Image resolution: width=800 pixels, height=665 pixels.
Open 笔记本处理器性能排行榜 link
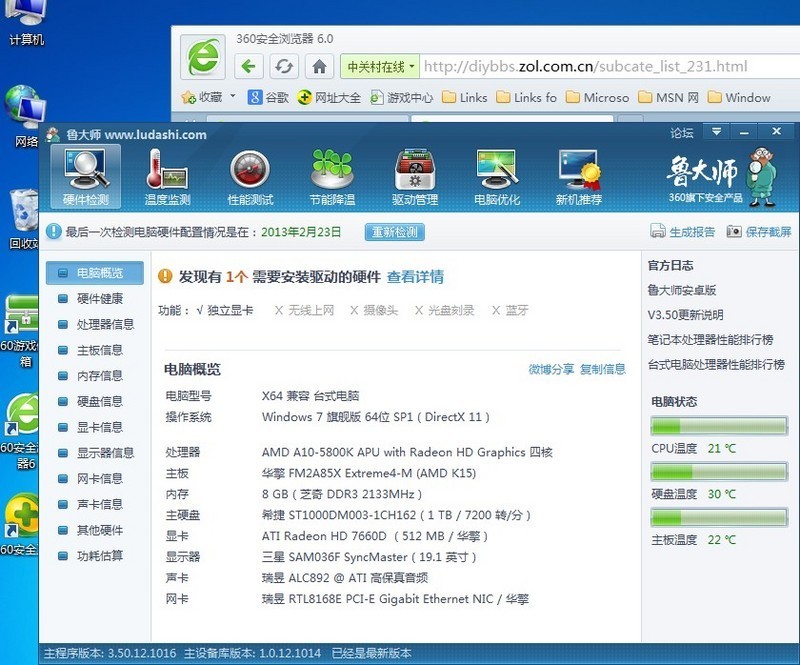(710, 340)
